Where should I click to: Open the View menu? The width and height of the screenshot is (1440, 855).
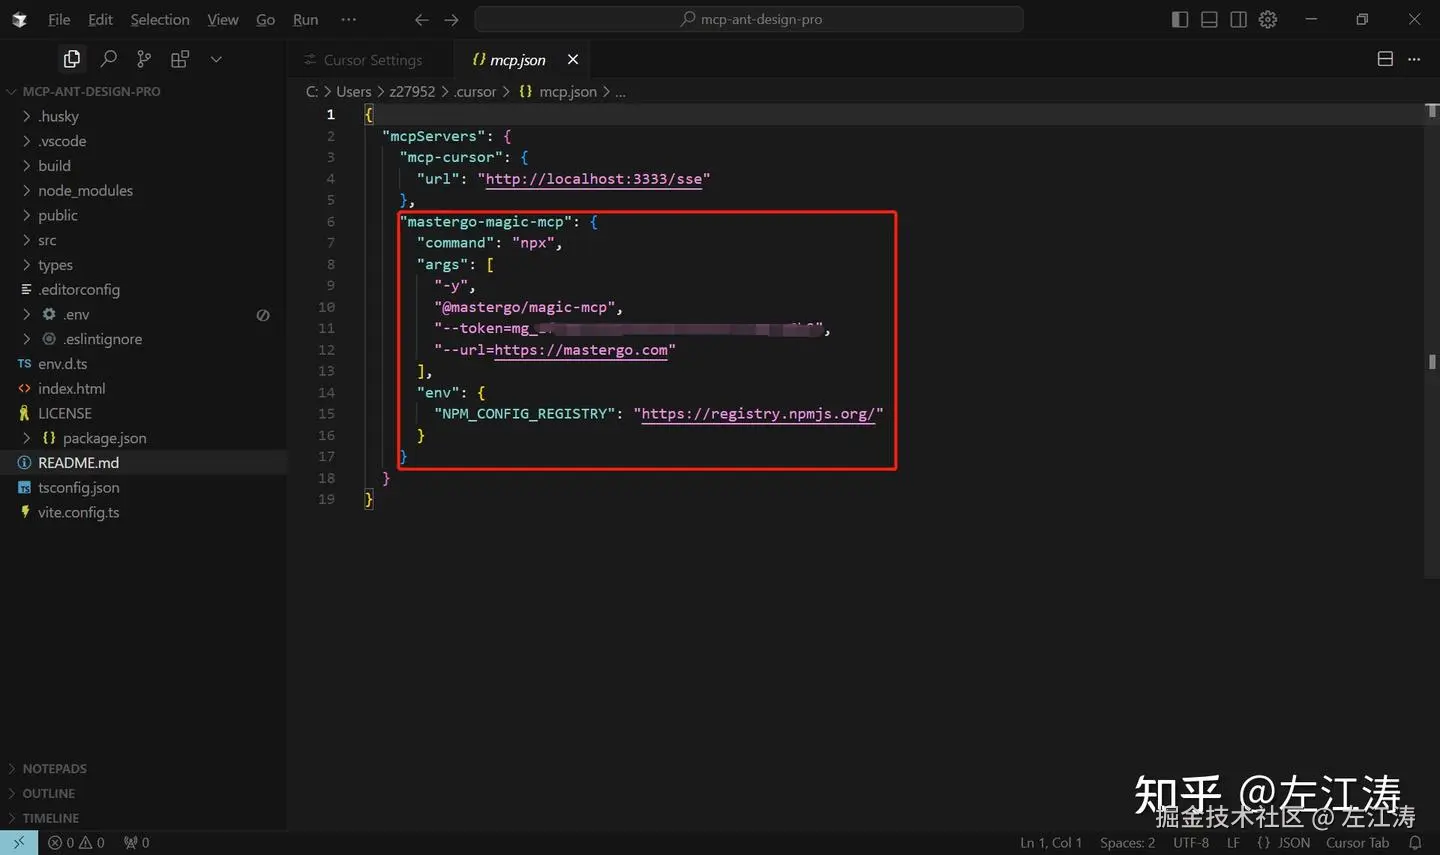pyautogui.click(x=223, y=19)
